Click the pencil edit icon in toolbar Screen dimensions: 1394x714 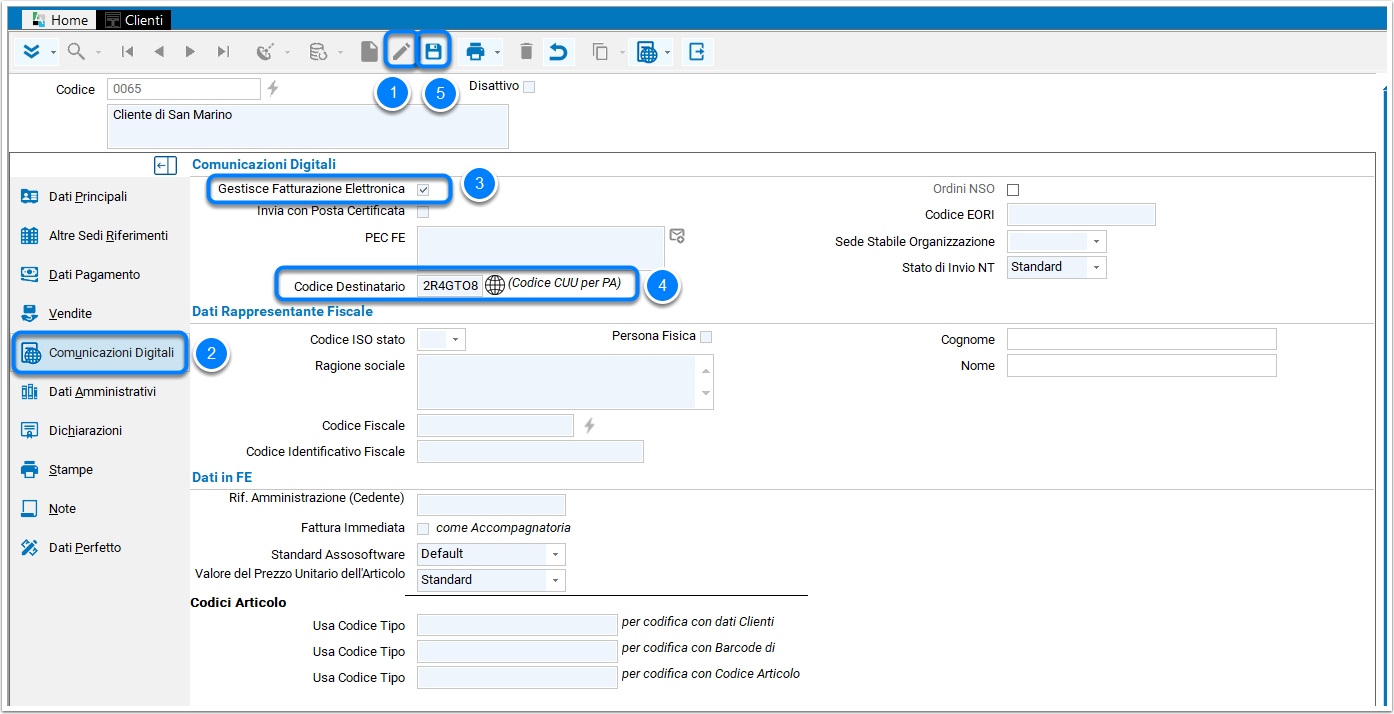(401, 52)
